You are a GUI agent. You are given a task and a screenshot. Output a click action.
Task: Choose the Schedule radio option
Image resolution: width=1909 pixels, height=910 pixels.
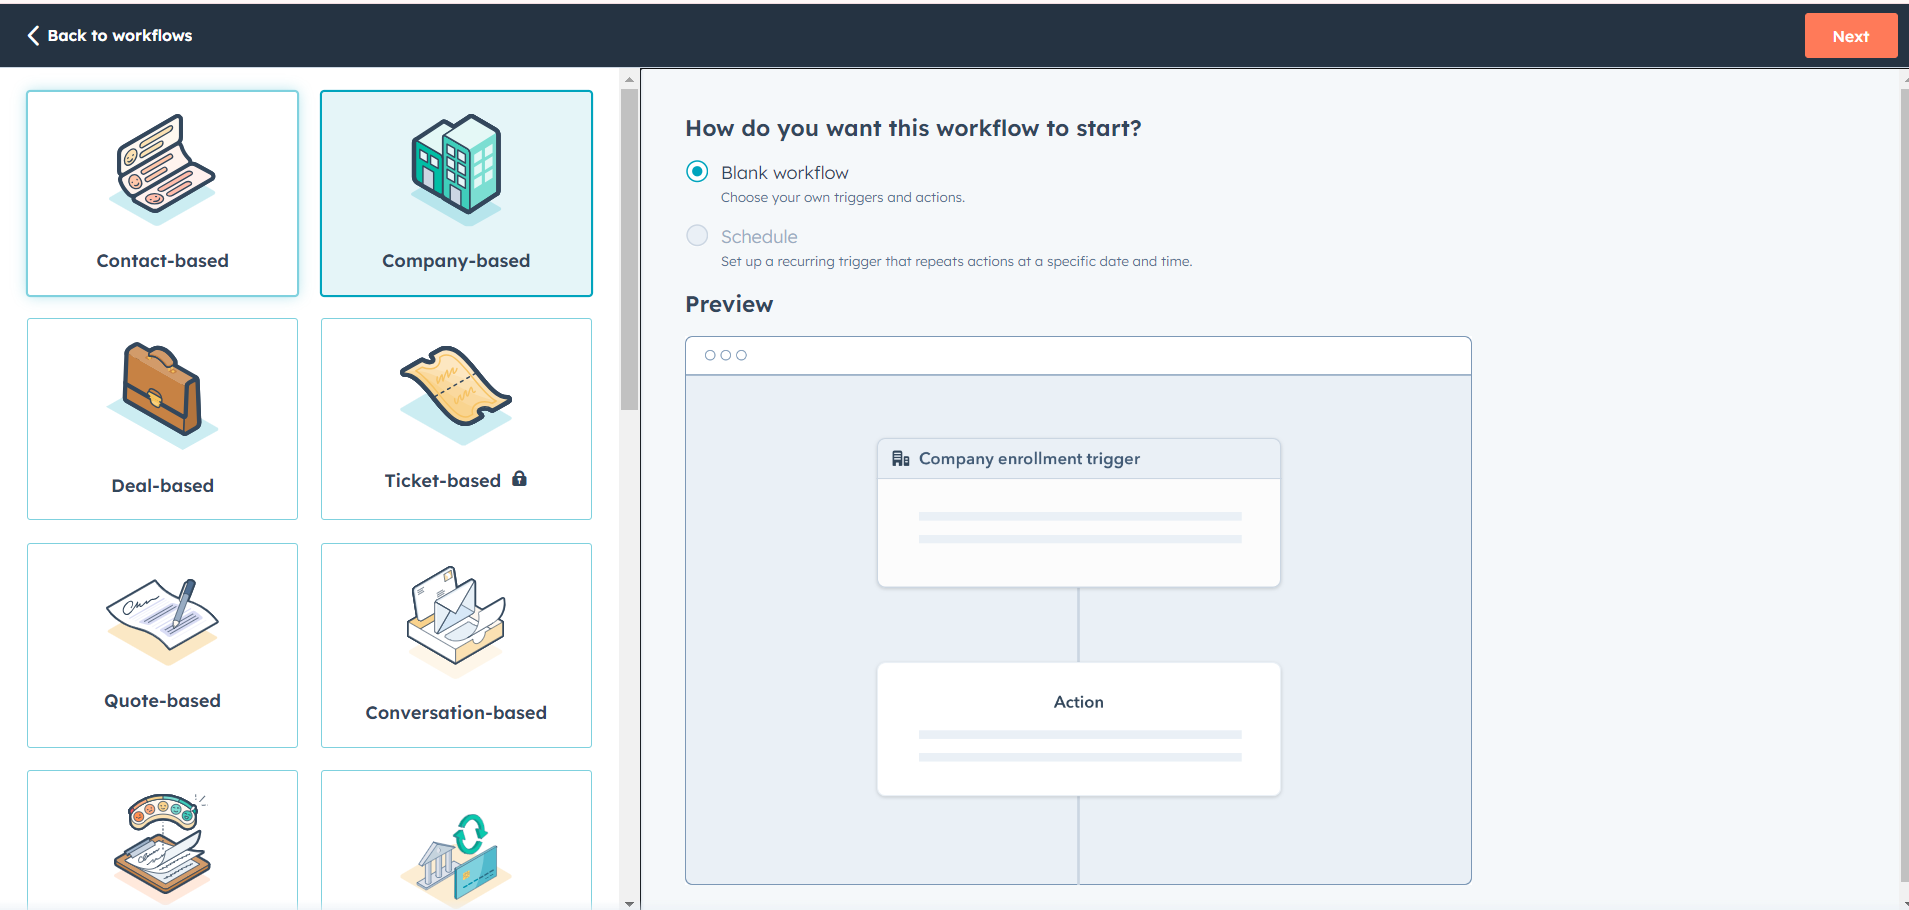tap(697, 236)
